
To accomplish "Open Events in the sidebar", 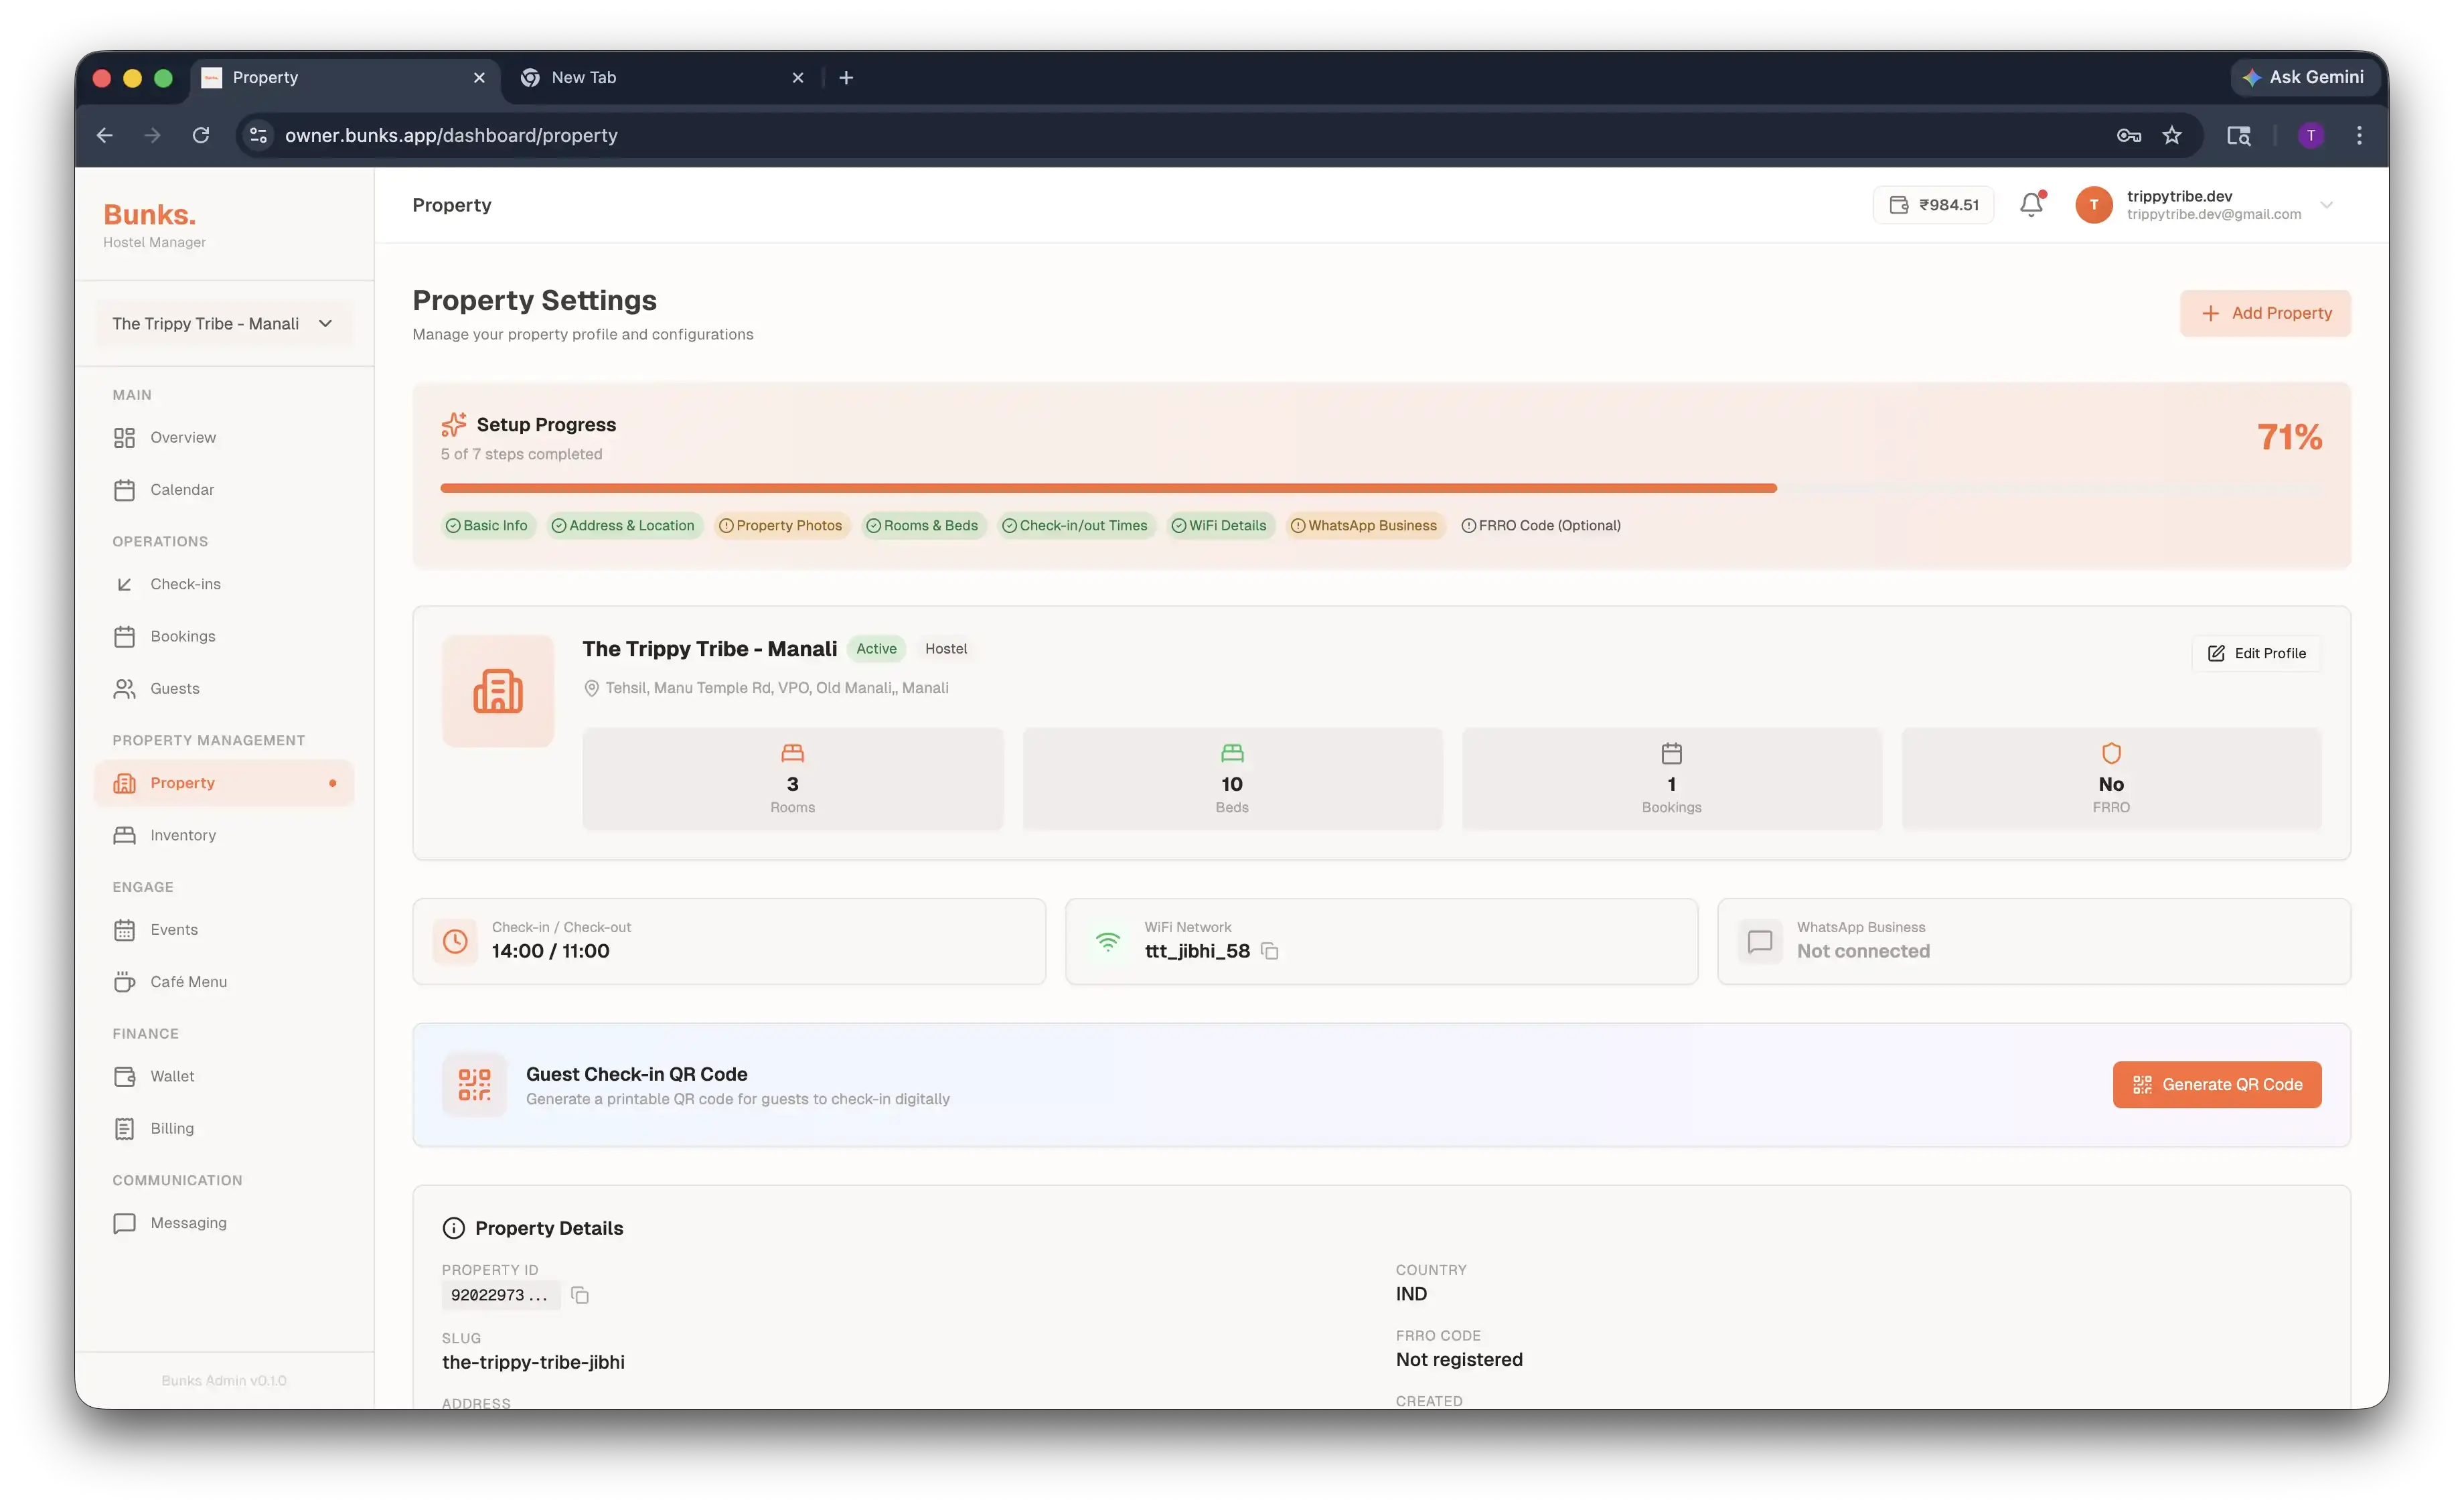I will (x=224, y=930).
